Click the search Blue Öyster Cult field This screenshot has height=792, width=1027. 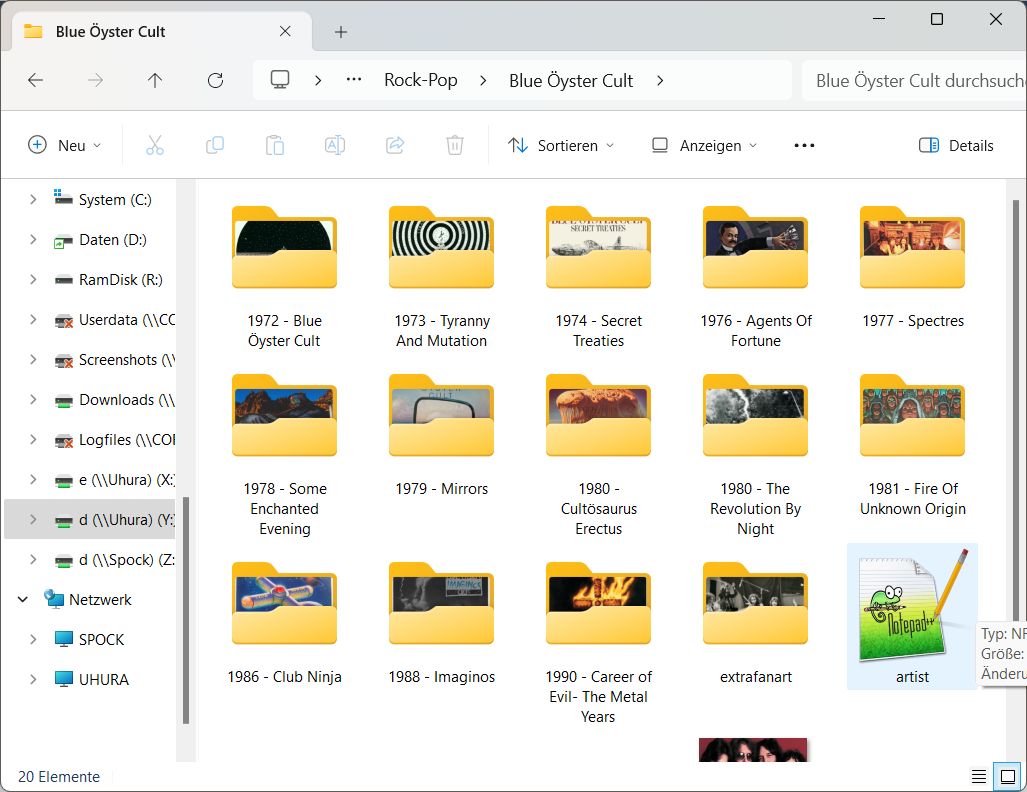click(914, 81)
